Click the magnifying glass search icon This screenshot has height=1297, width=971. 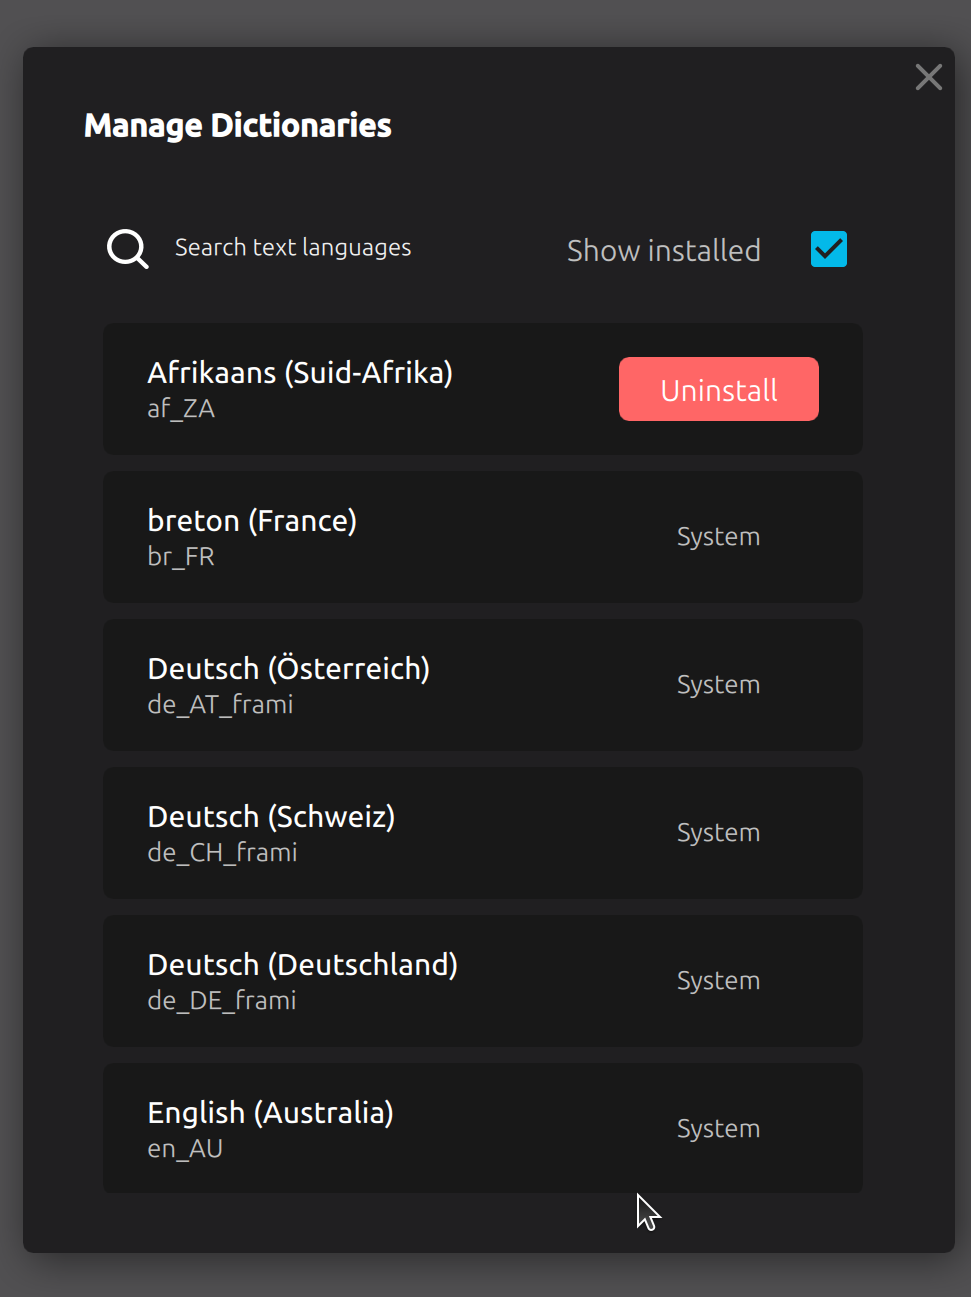[x=128, y=249]
